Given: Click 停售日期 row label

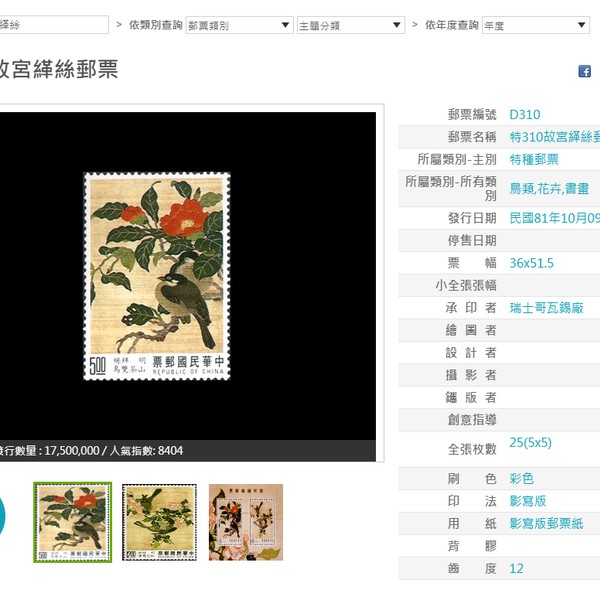Looking at the screenshot, I should [472, 241].
